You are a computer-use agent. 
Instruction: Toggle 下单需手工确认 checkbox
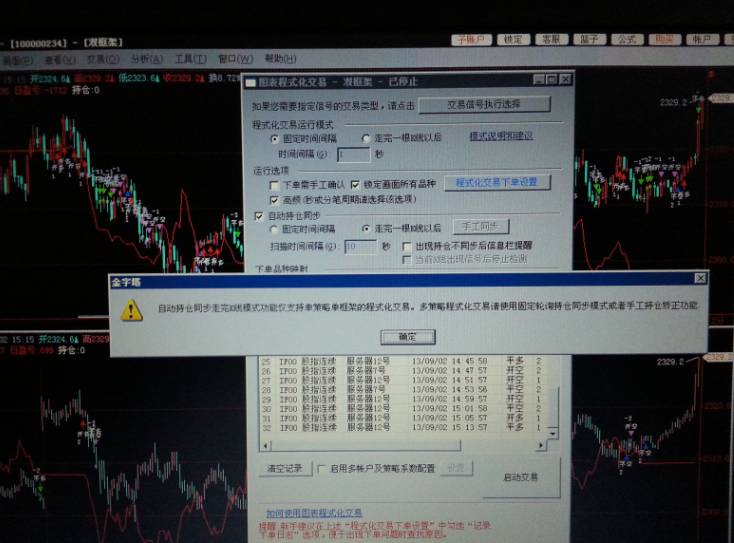[274, 185]
